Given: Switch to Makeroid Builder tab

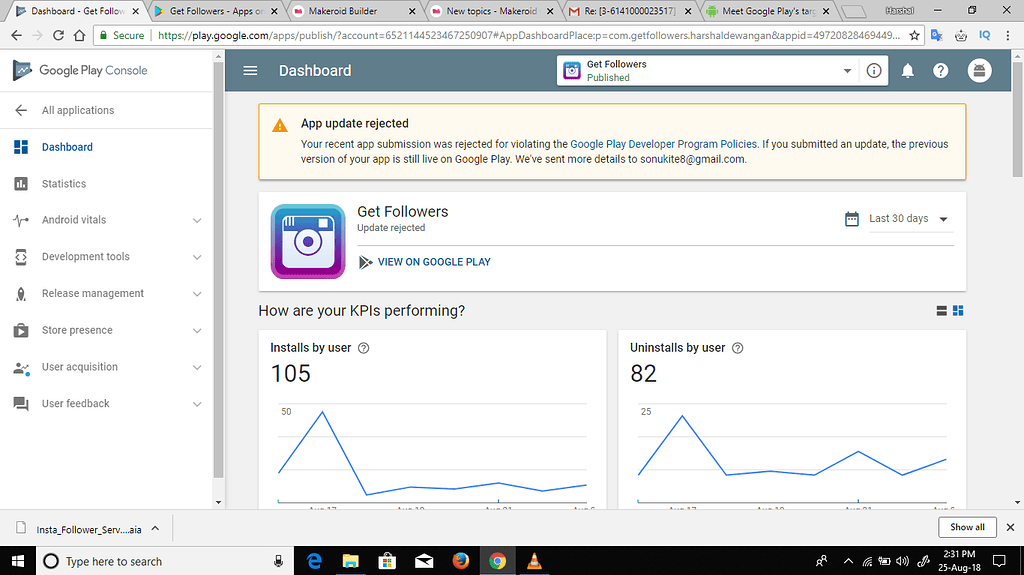Looking at the screenshot, I should (x=353, y=11).
